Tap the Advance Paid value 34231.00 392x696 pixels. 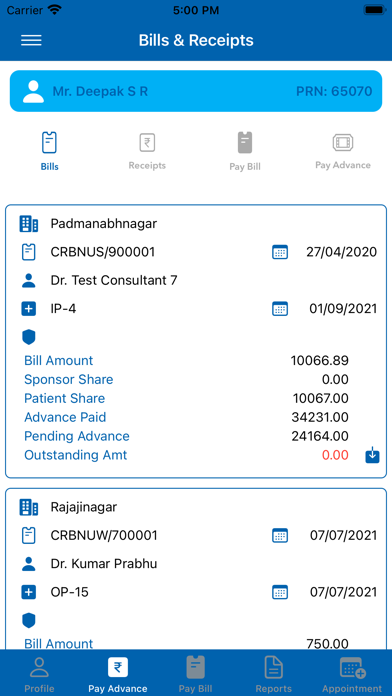click(320, 417)
